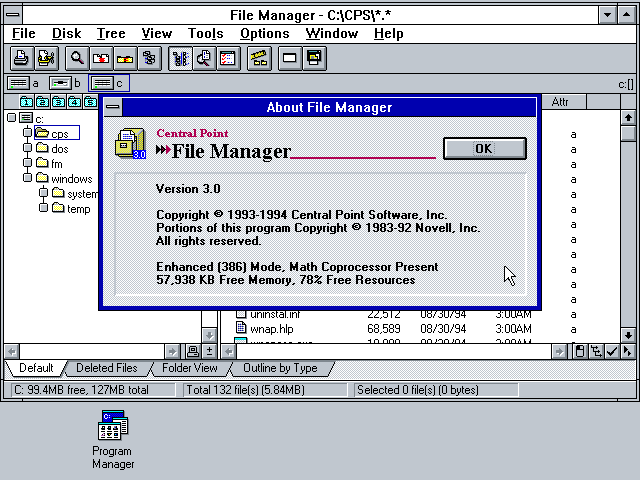This screenshot has width=640, height=480.
Task: Open the Tree menu
Action: pyautogui.click(x=111, y=33)
